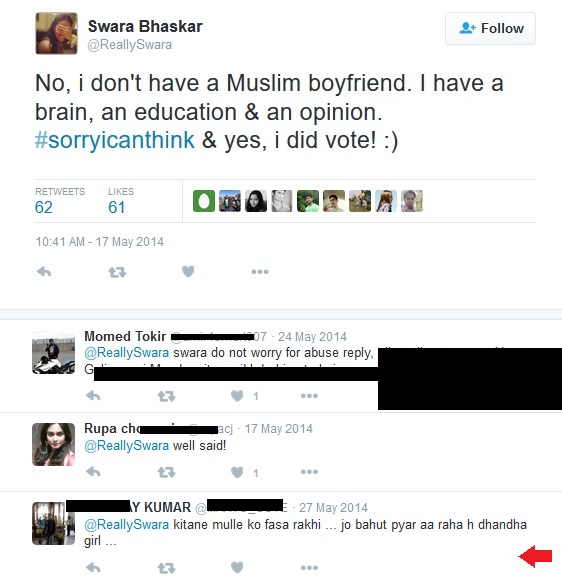Open more options on Rupa's reply
Image resolution: width=562 pixels, height=581 pixels.
(x=309, y=472)
